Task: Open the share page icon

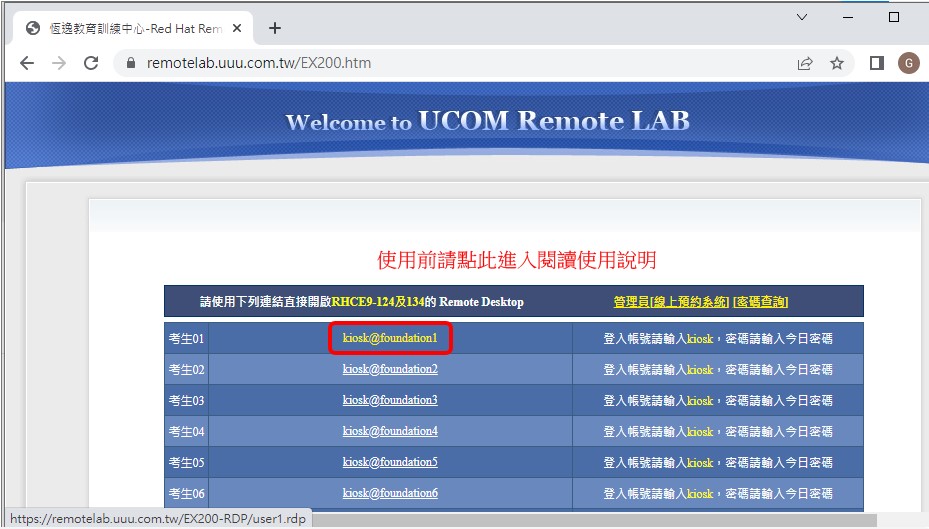Action: click(805, 63)
